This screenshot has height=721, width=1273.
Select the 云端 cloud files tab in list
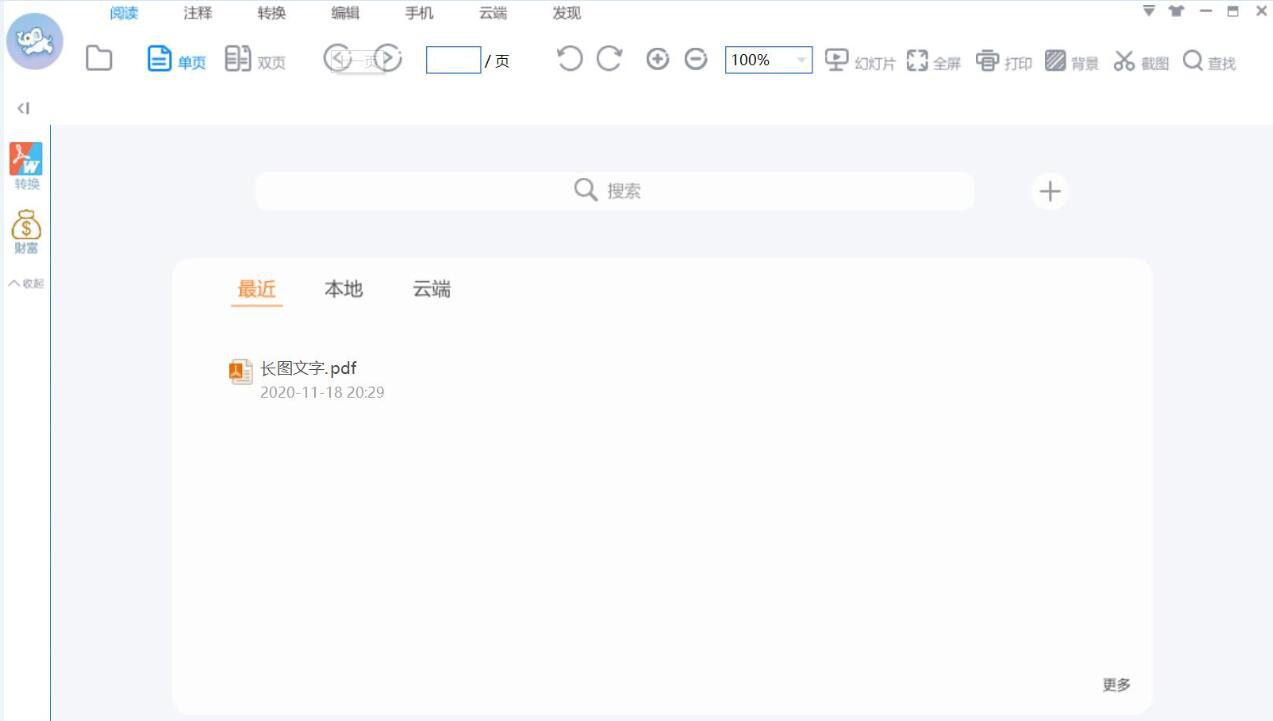[x=432, y=289]
